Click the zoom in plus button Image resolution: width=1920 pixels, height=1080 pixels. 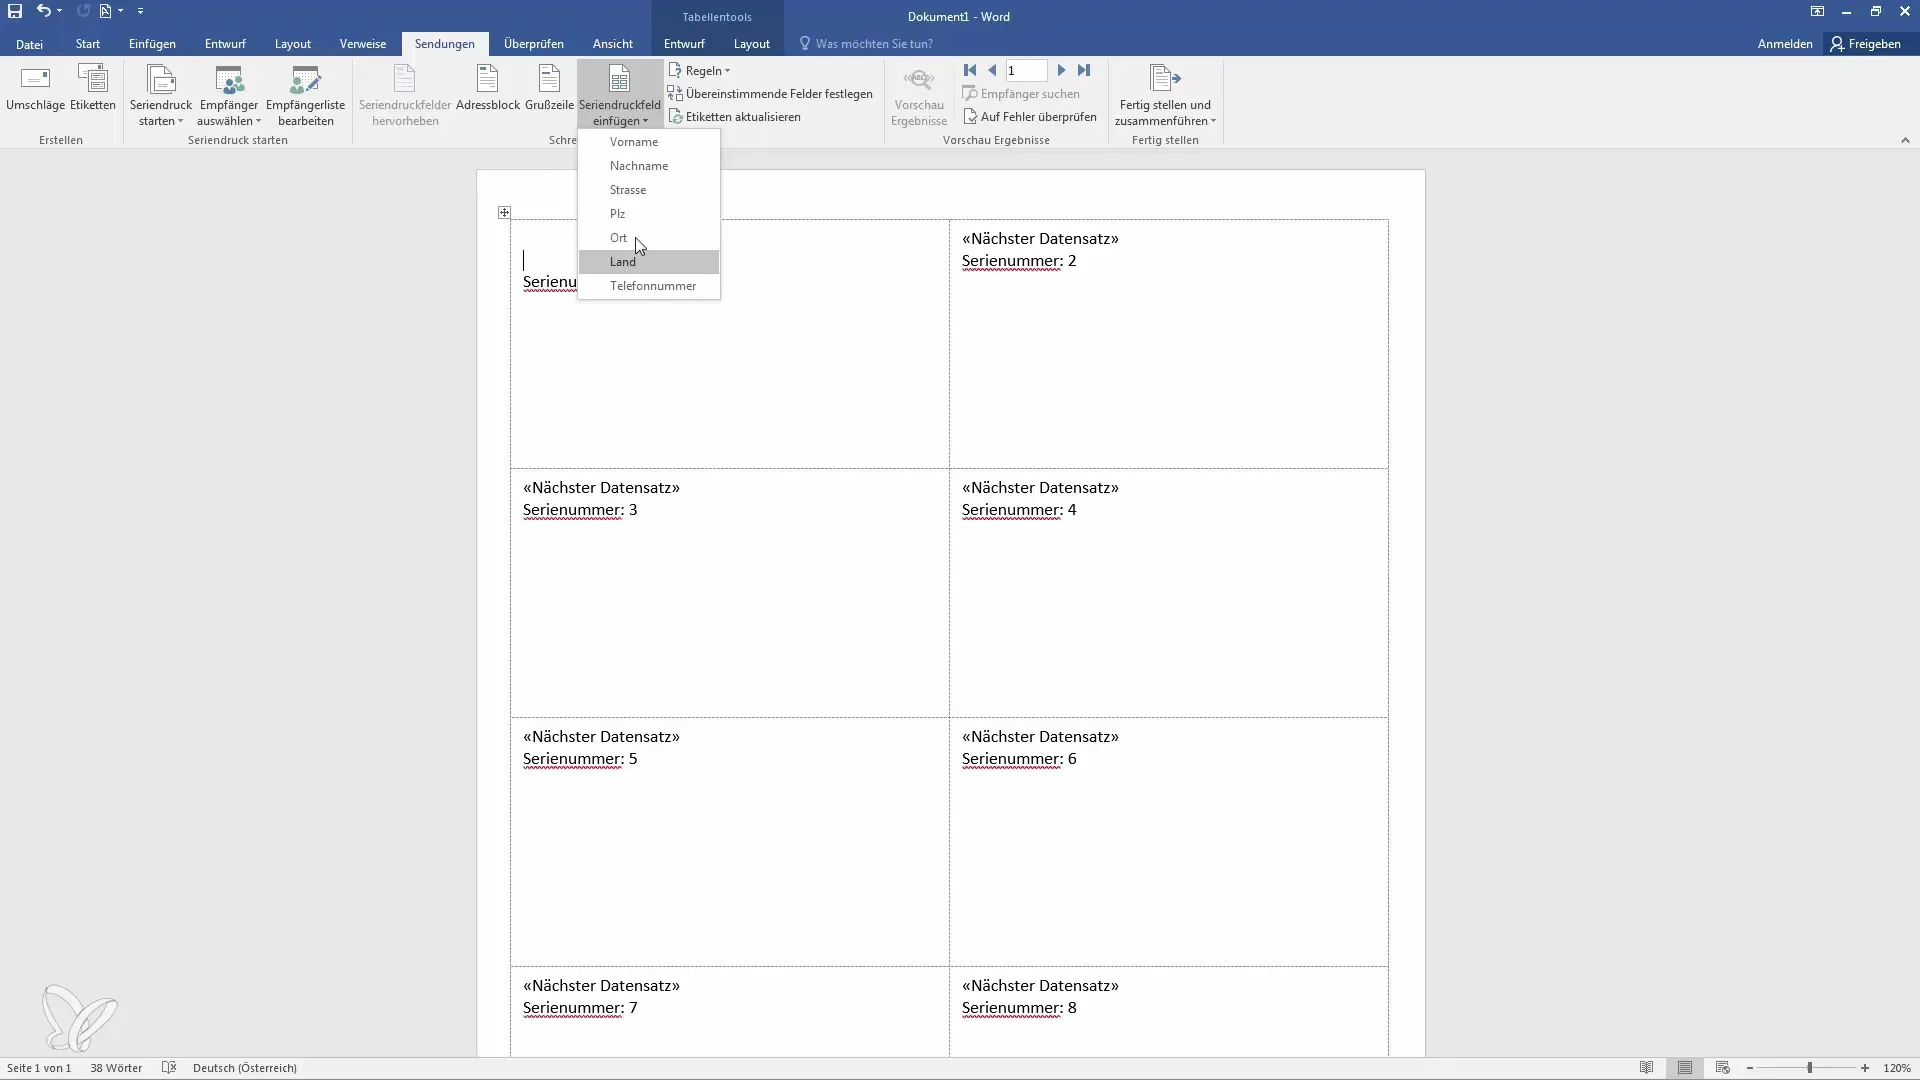pyautogui.click(x=1865, y=1068)
